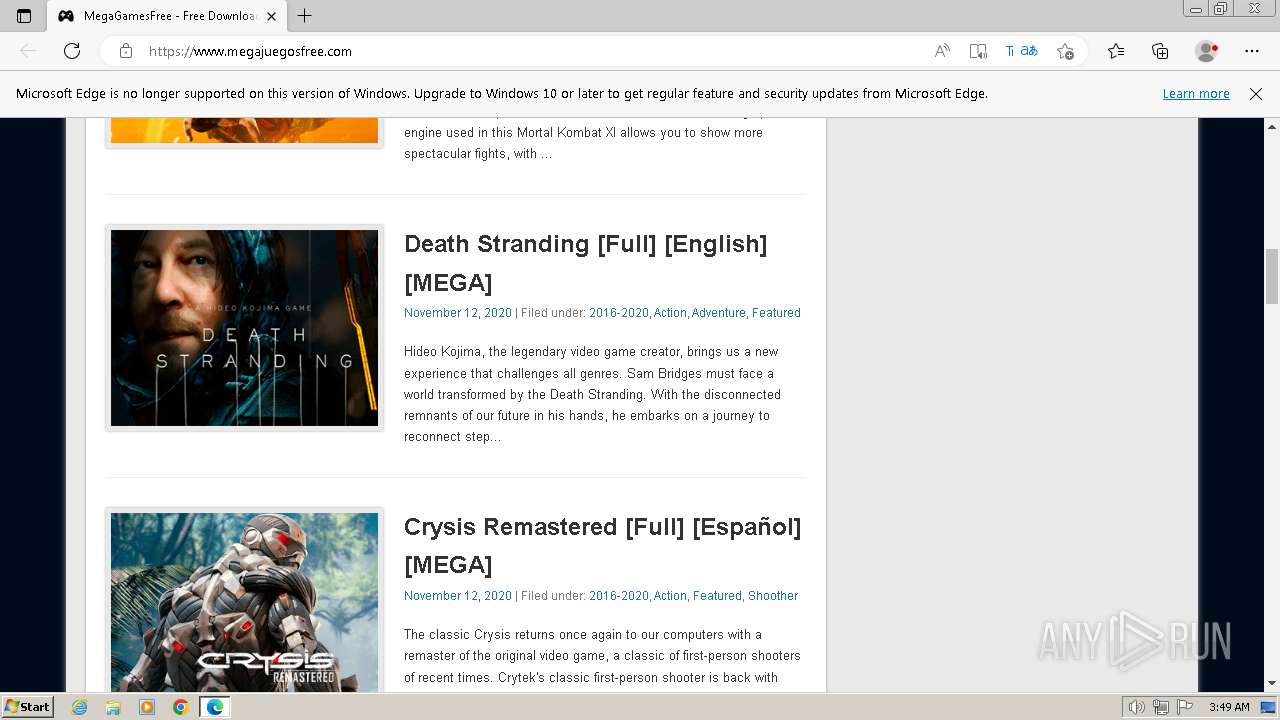Open the browser profile menu

(x=1207, y=51)
